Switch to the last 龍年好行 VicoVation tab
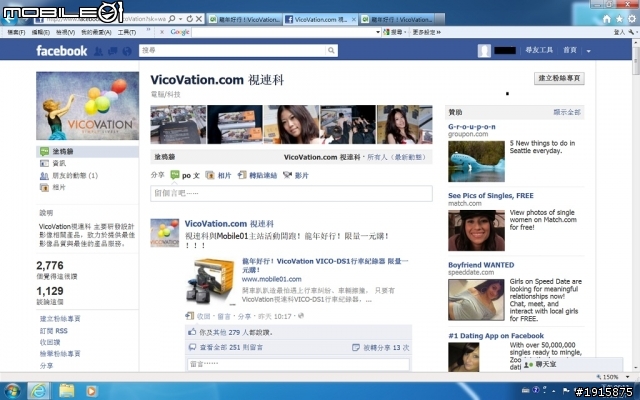The width and height of the screenshot is (640, 400). [397, 19]
